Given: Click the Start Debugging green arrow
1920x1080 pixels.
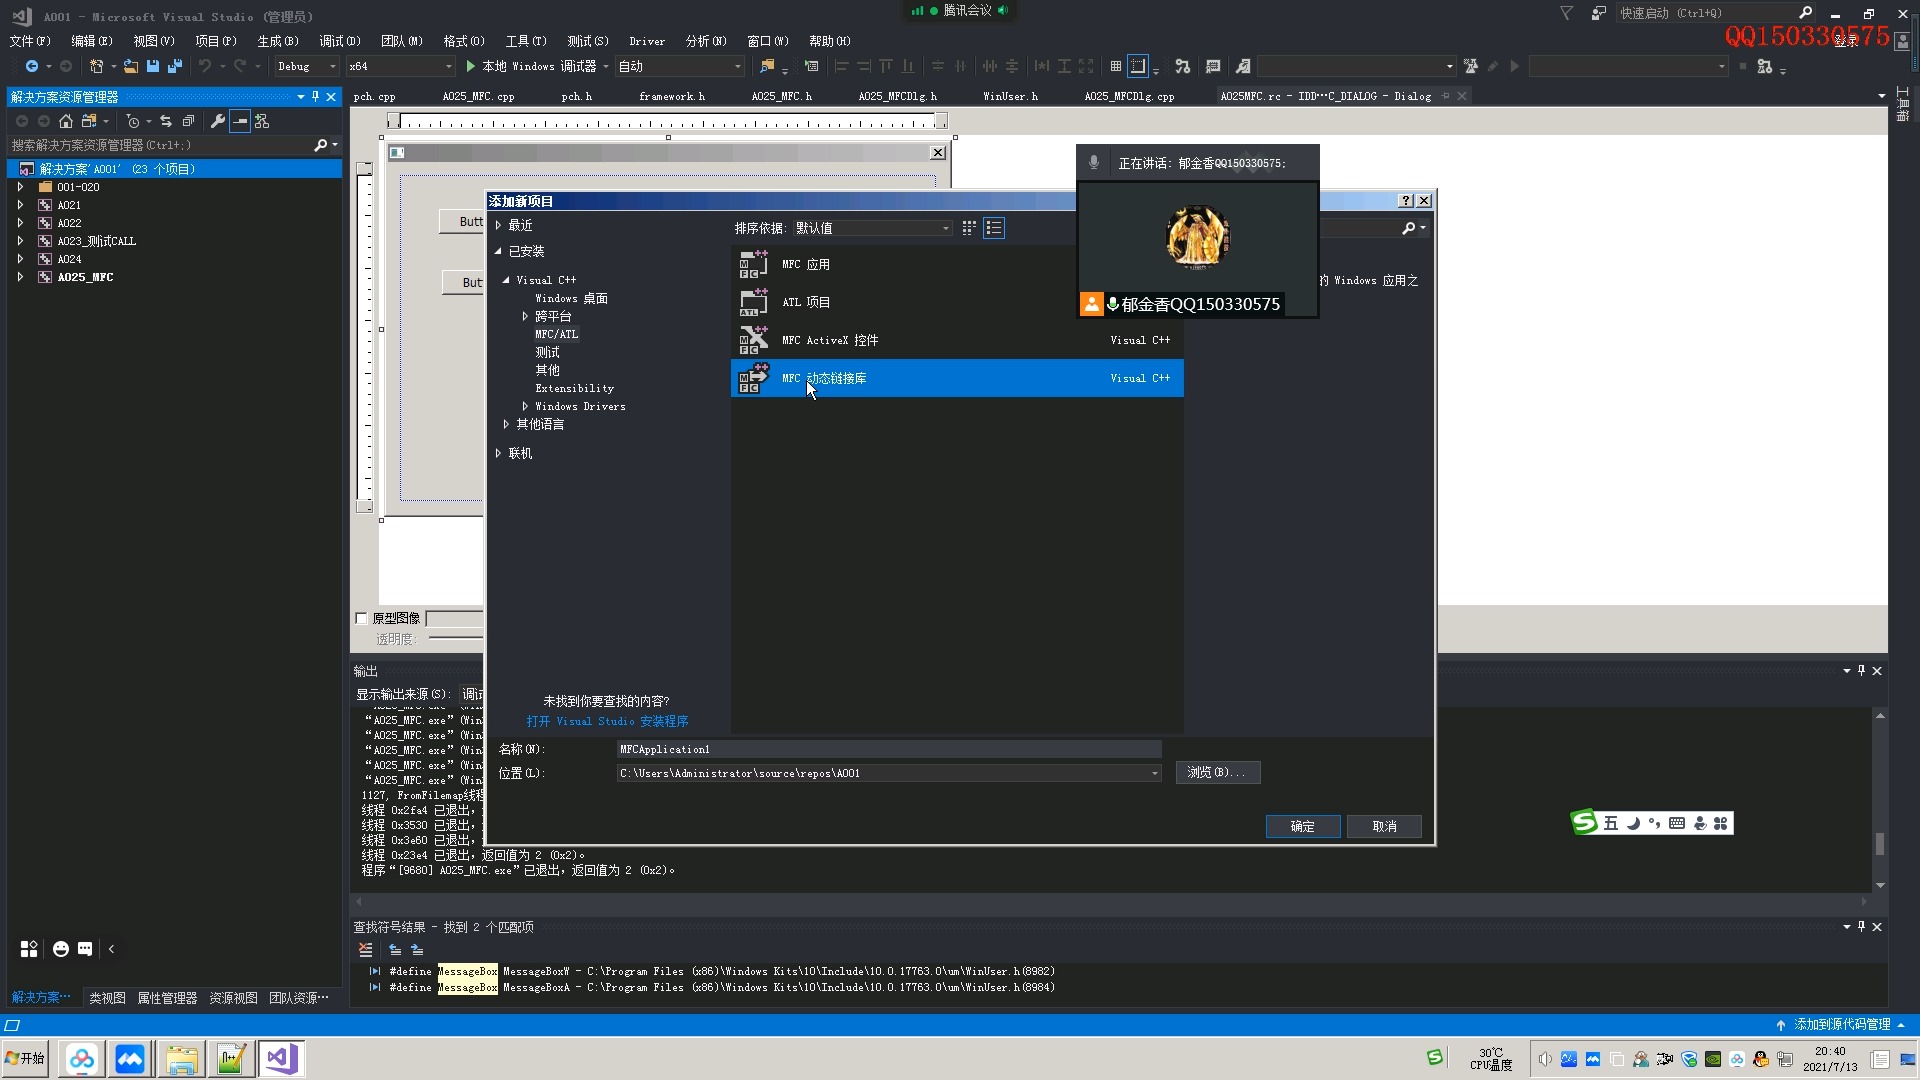Looking at the screenshot, I should coord(471,66).
